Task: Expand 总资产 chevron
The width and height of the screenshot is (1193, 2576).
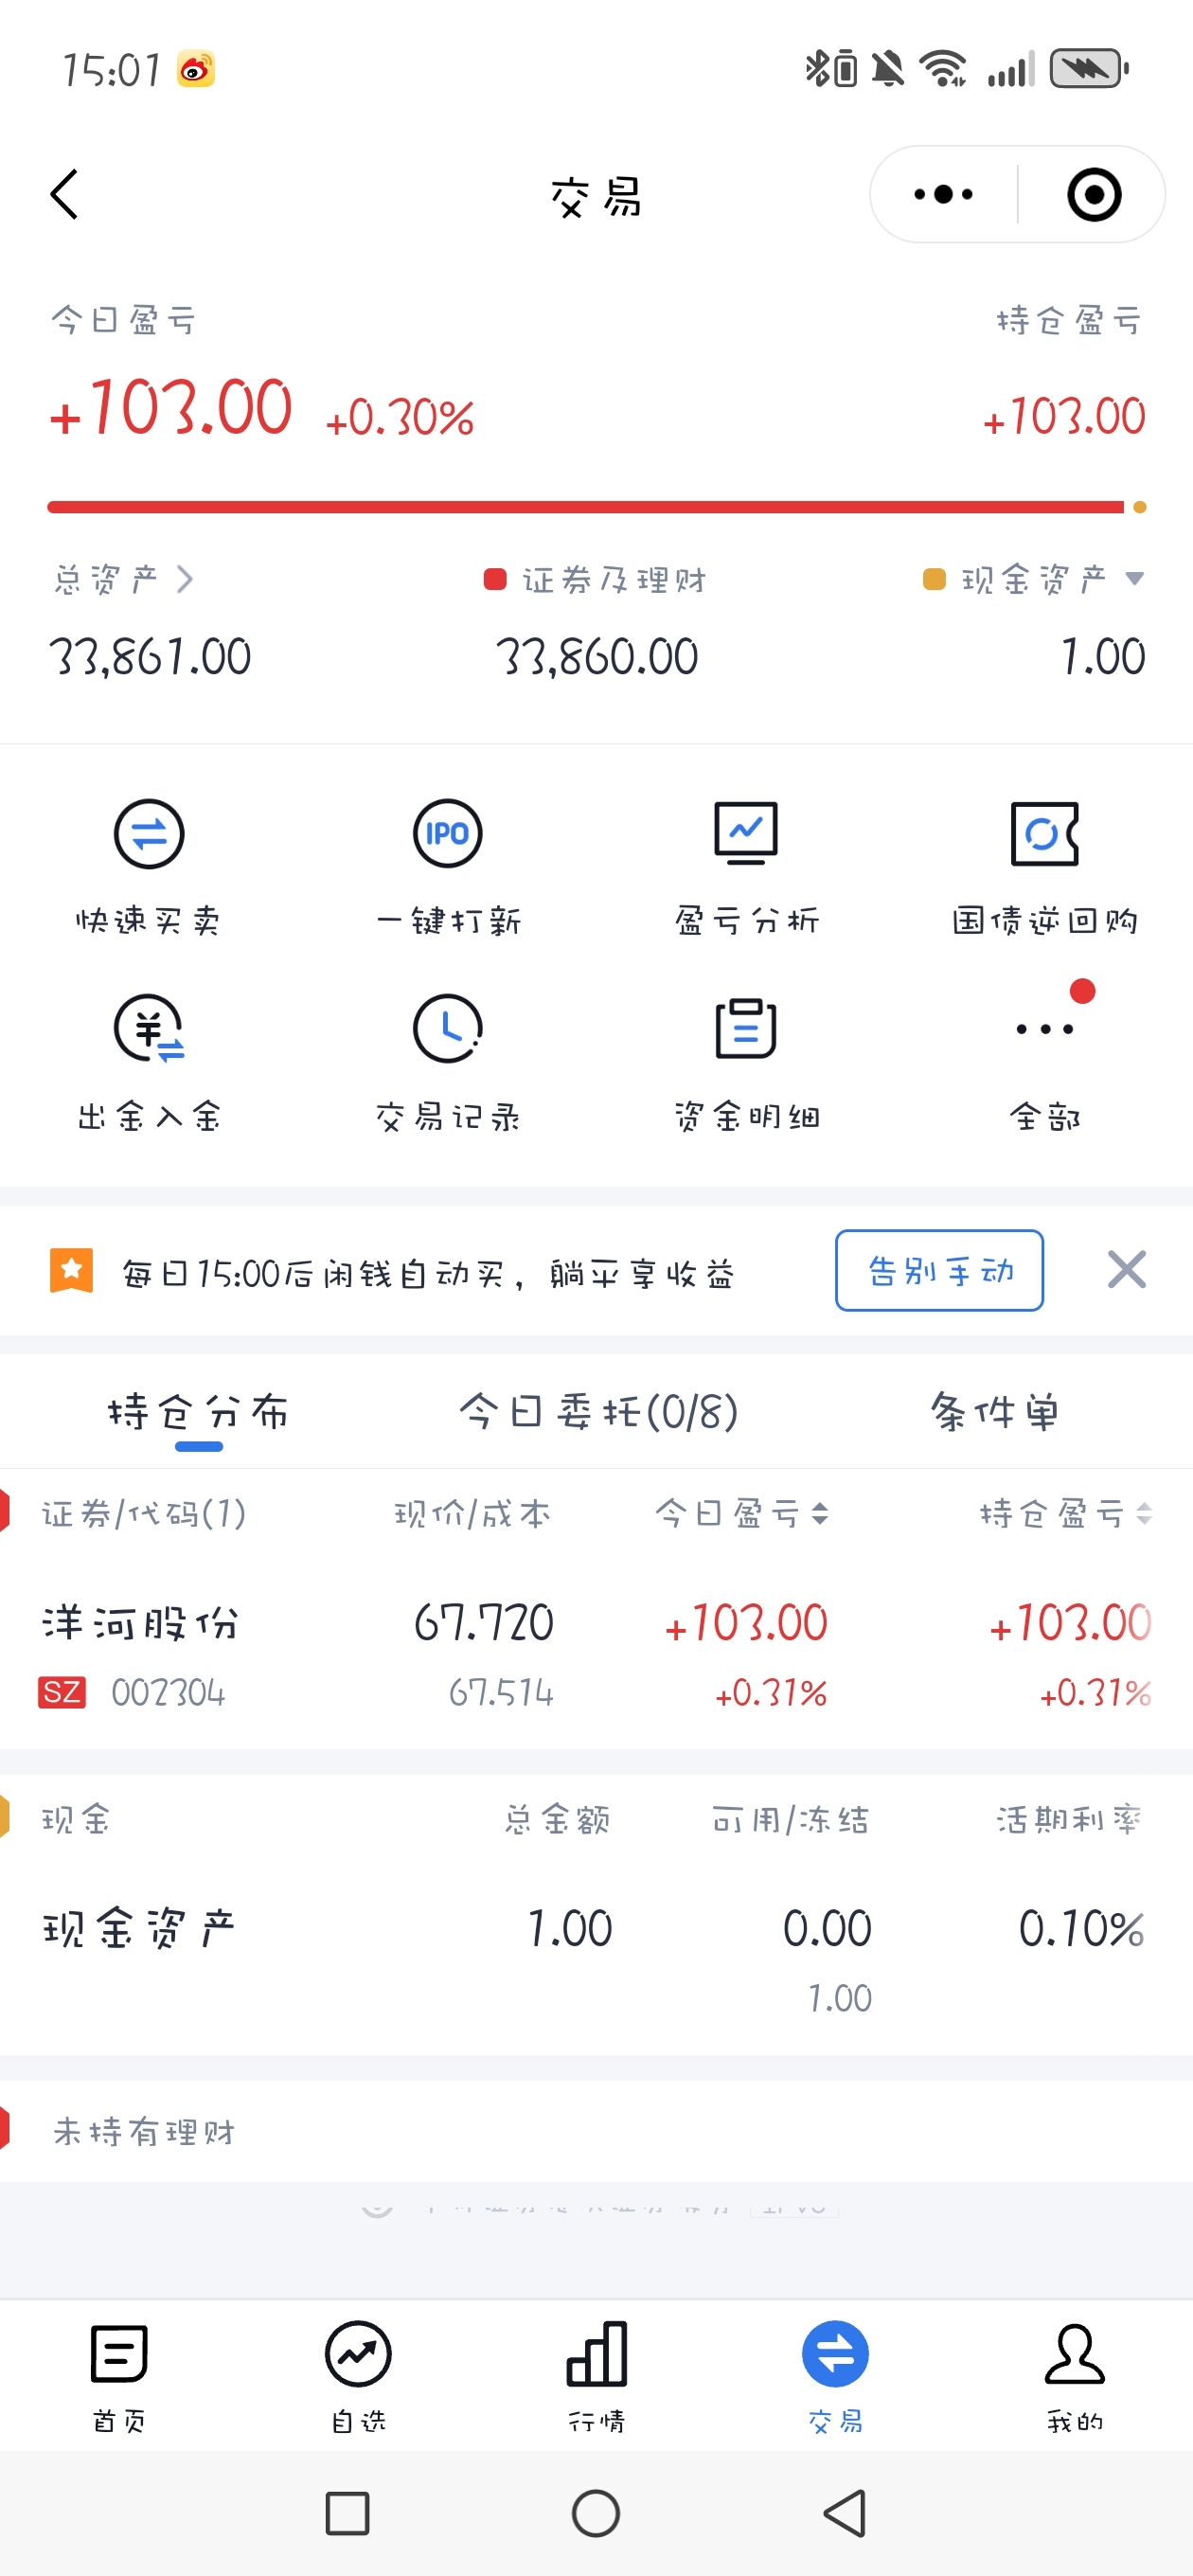Action: point(185,579)
